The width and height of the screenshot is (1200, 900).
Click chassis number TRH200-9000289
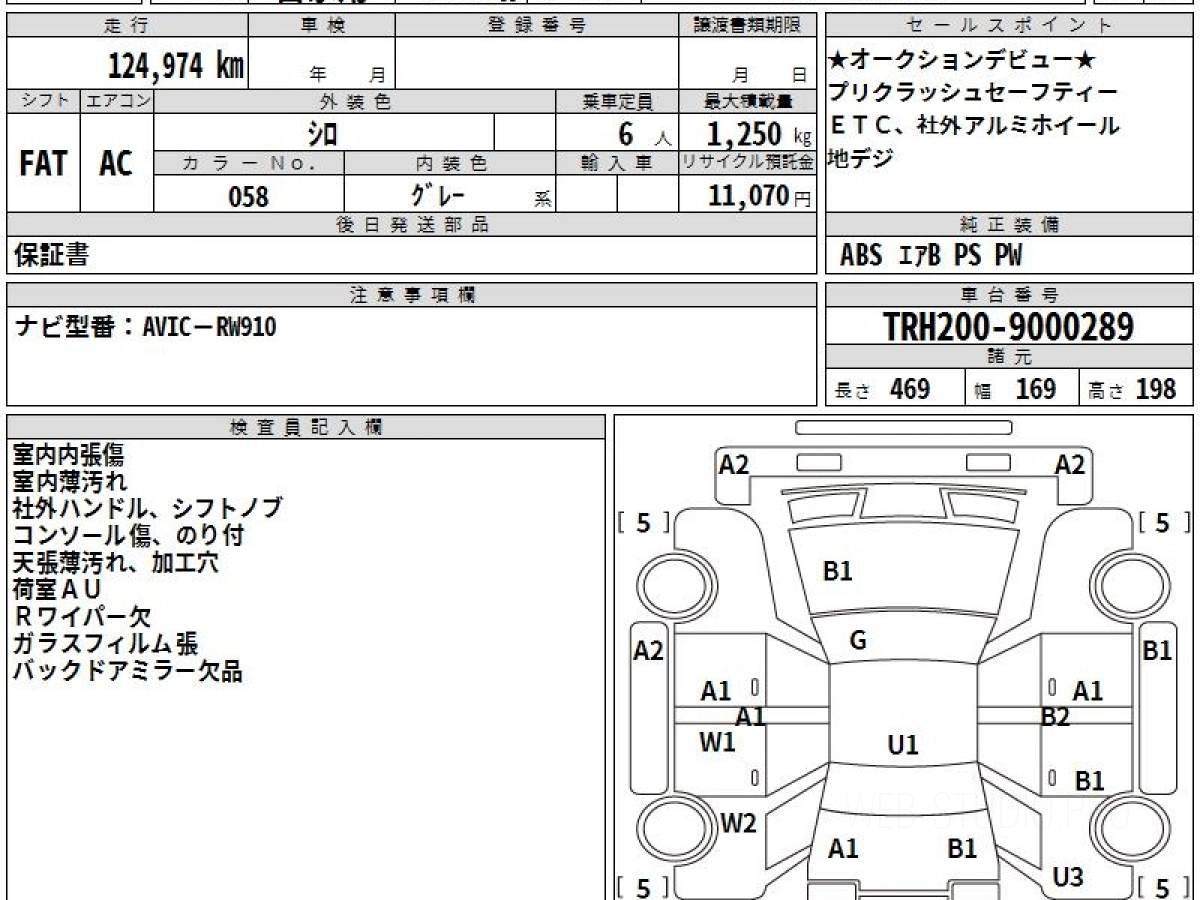coord(1009,327)
